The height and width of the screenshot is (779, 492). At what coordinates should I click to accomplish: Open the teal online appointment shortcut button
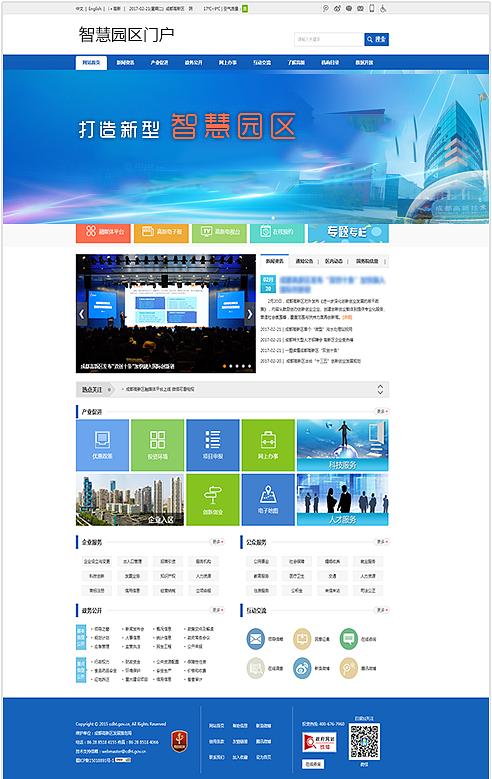[277, 232]
